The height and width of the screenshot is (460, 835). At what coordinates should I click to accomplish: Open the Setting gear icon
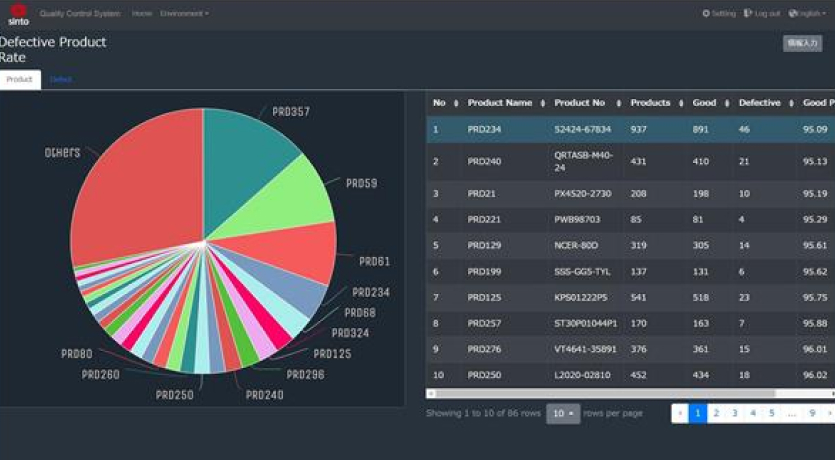(706, 14)
